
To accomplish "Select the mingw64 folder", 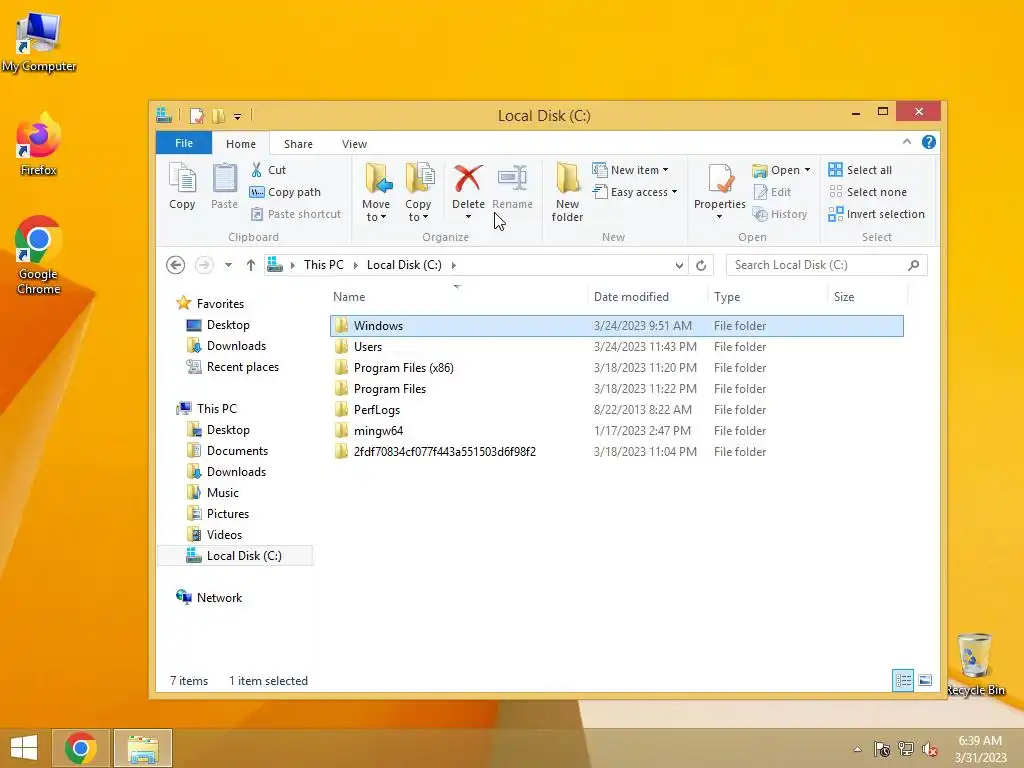I will tap(616, 430).
